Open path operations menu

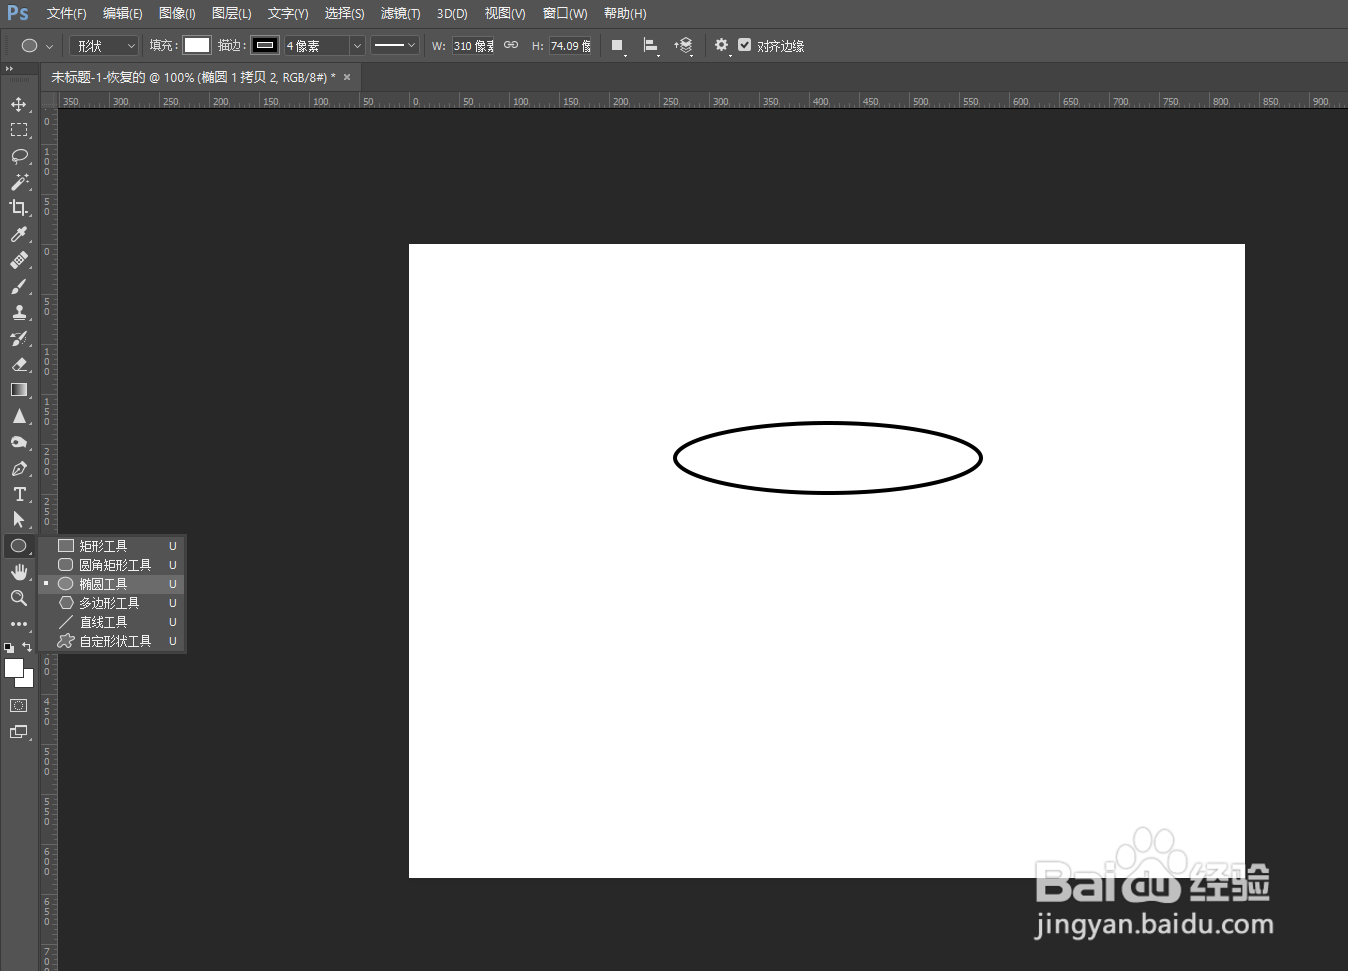(x=618, y=46)
